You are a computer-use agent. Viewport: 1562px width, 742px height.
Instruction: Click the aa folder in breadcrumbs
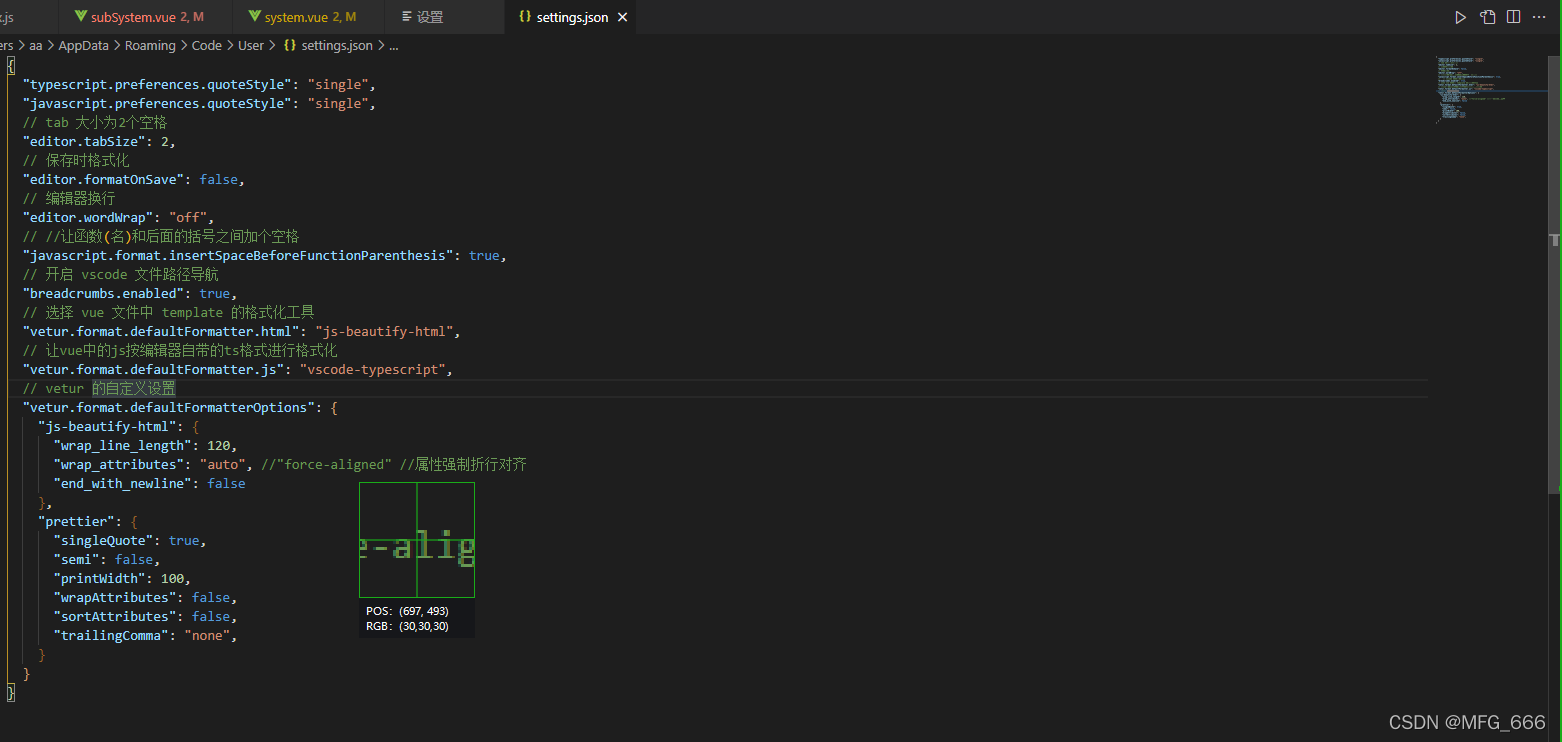[x=34, y=45]
